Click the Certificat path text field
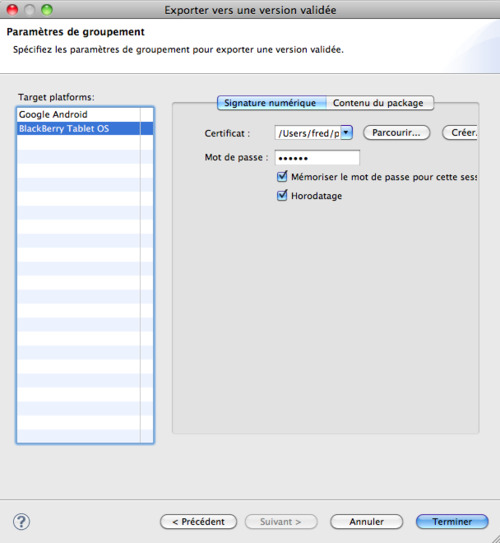The image size is (500, 543). click(308, 133)
